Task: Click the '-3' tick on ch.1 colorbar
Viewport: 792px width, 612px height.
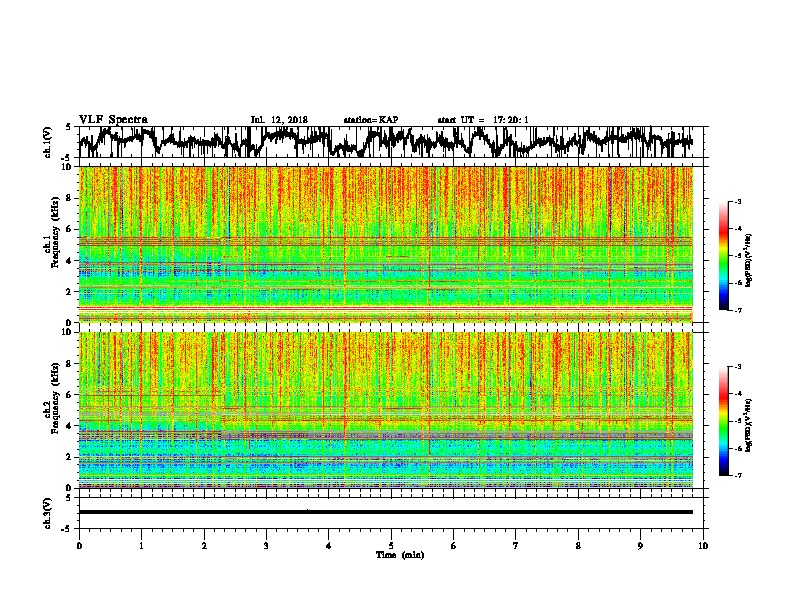Action: click(738, 201)
